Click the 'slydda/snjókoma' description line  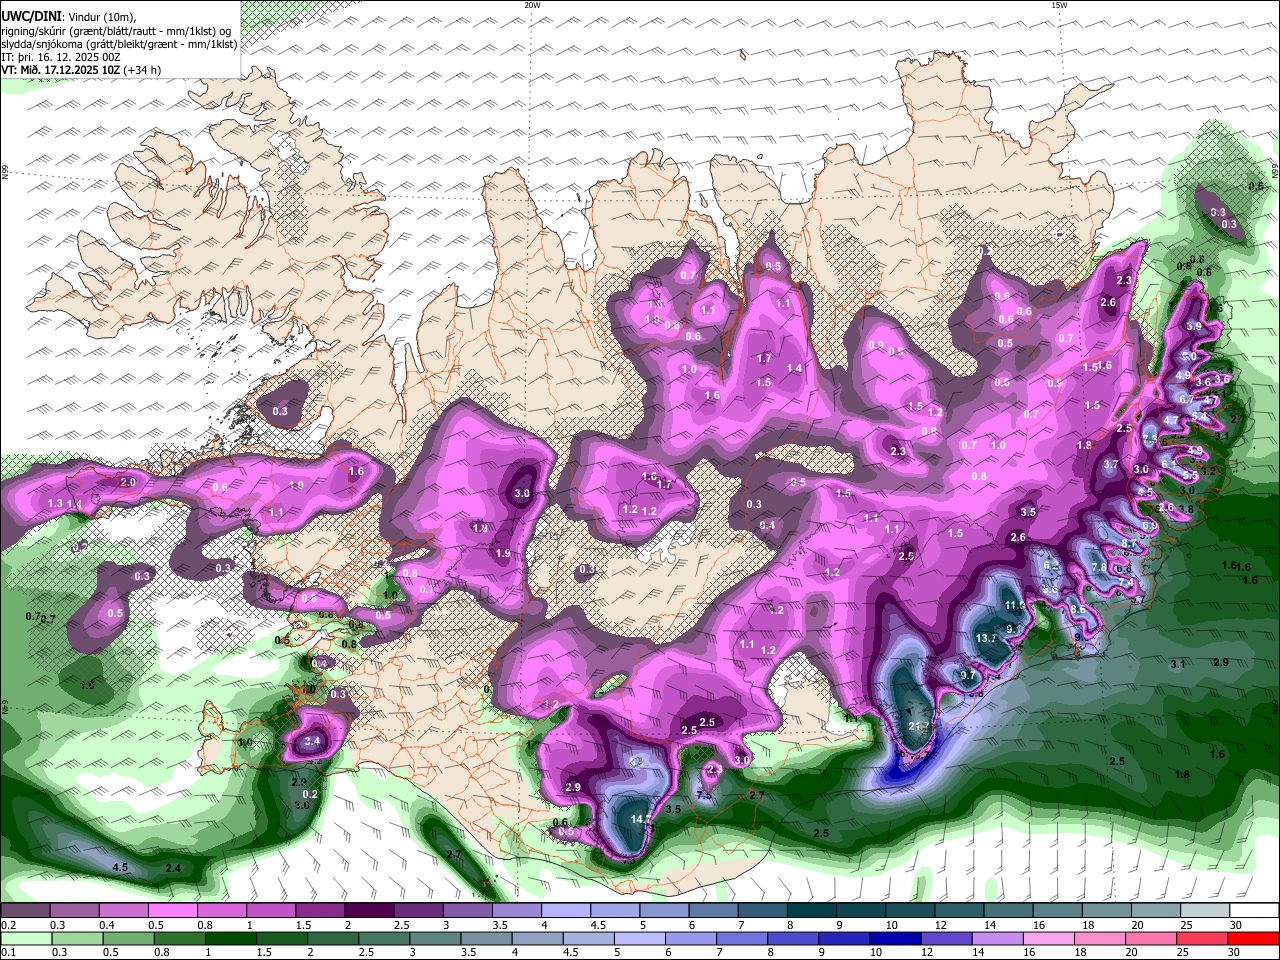[119, 44]
